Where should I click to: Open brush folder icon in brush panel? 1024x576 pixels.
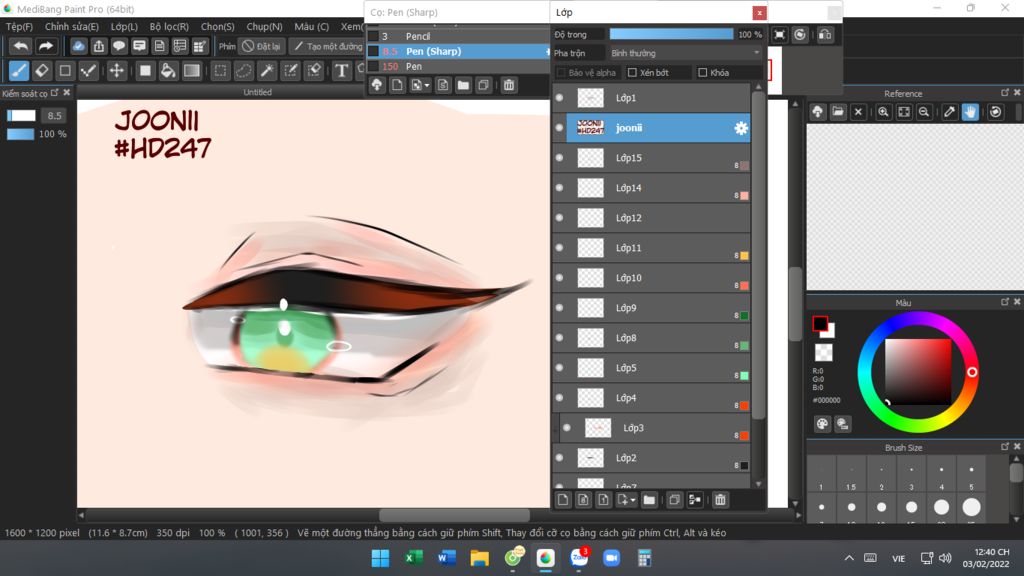(463, 85)
